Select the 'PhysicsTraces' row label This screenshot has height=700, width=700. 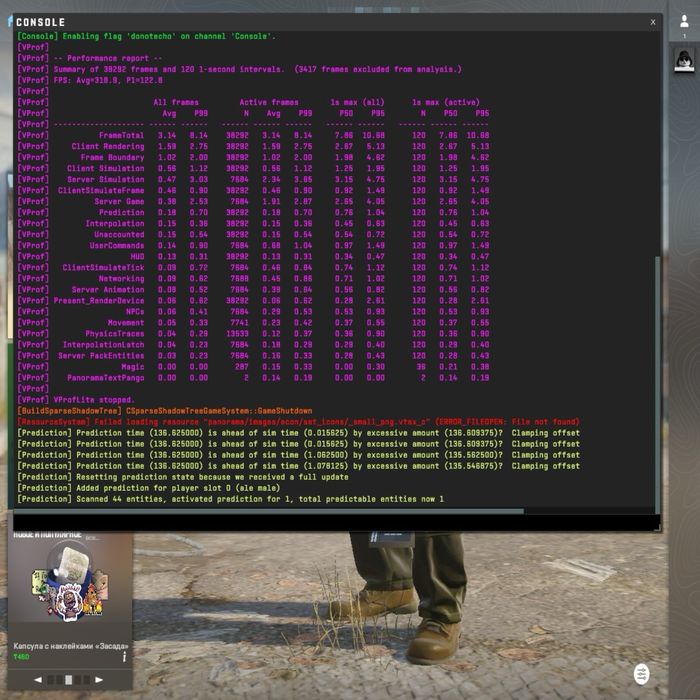115,333
